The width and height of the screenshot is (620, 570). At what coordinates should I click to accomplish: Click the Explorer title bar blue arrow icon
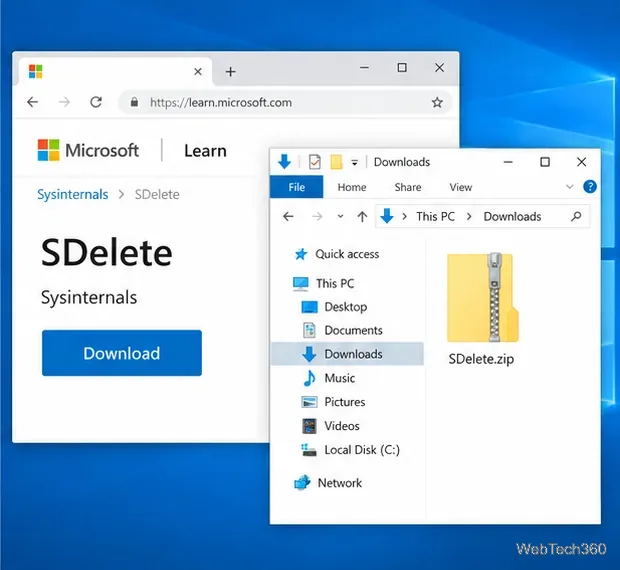(284, 162)
